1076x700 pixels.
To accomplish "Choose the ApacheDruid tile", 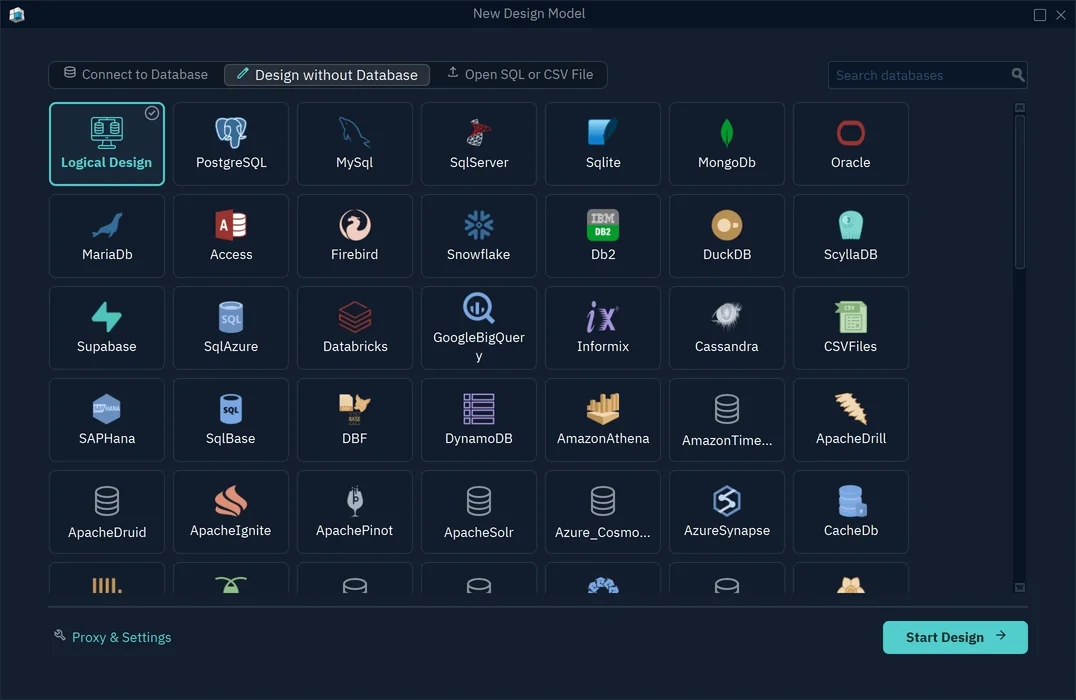I will click(x=106, y=512).
